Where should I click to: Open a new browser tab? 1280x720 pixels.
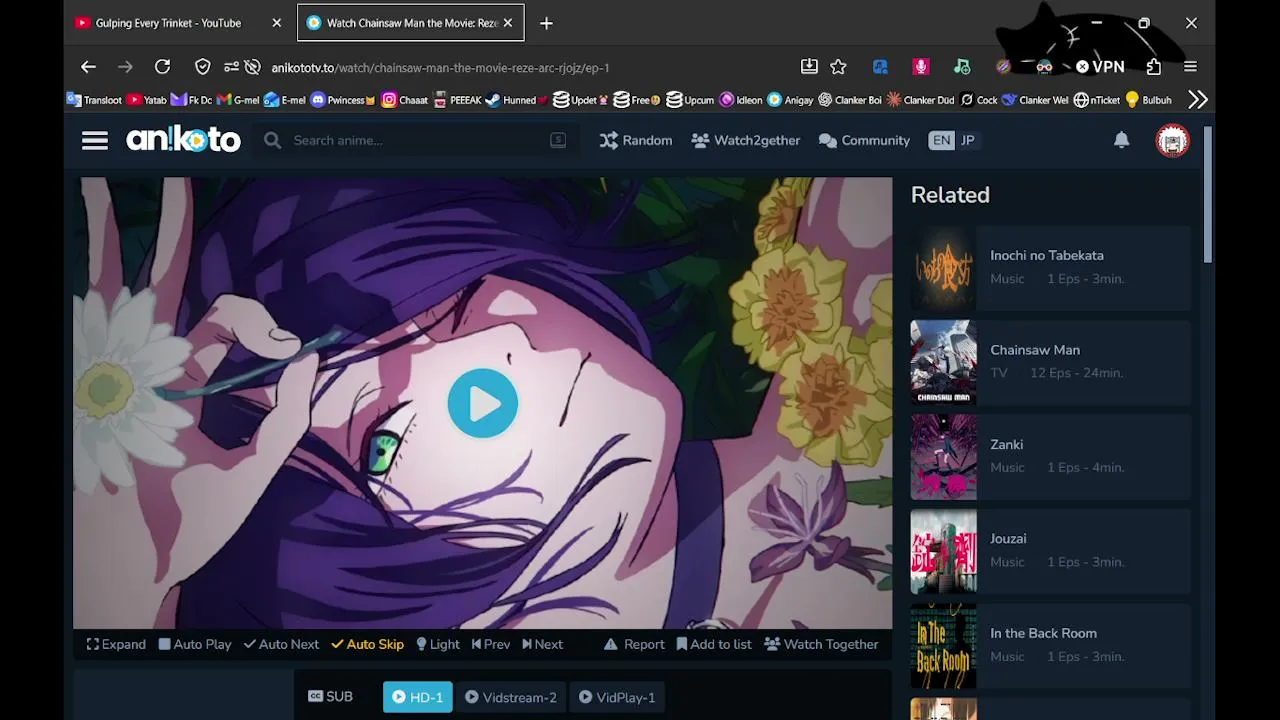tap(546, 23)
